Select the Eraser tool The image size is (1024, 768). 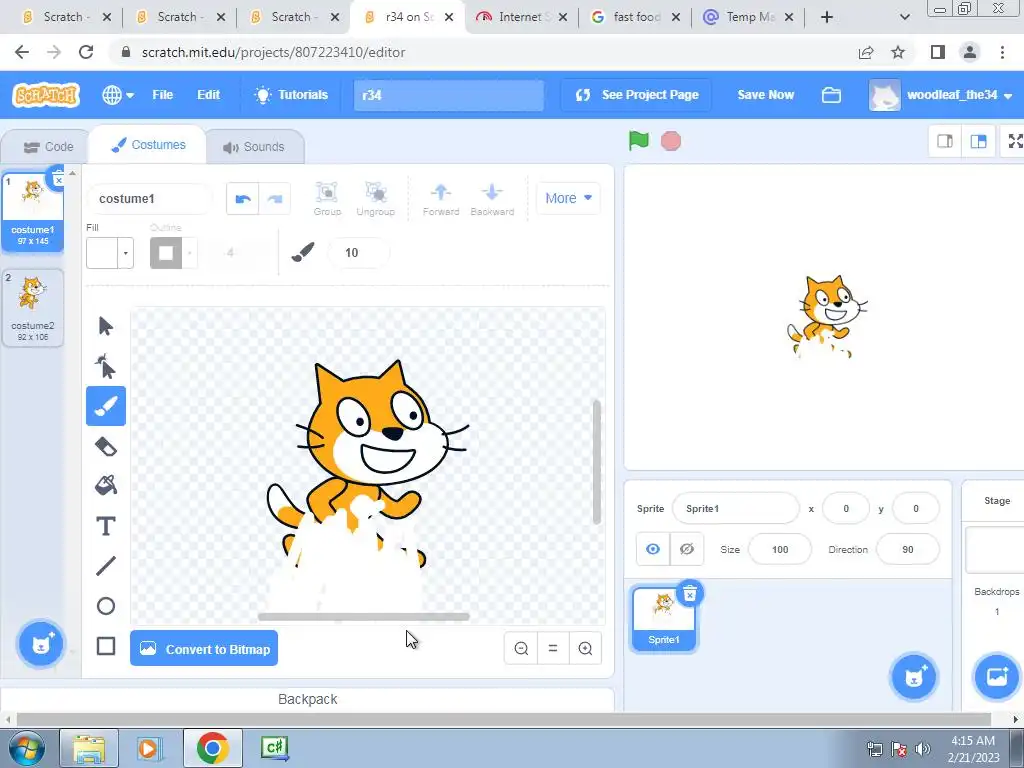click(106, 446)
